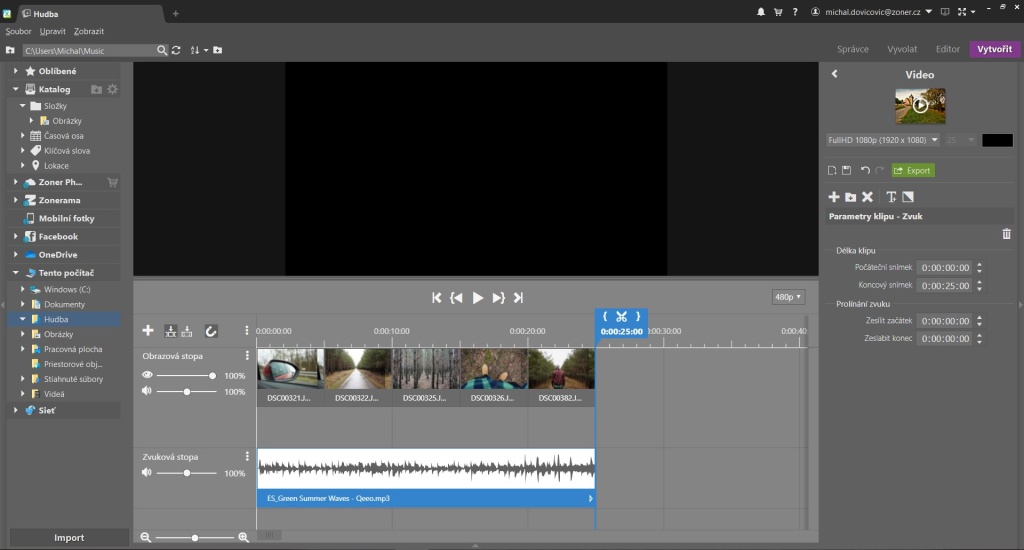
Task: Switch to the Správce module tab
Action: pyautogui.click(x=853, y=49)
